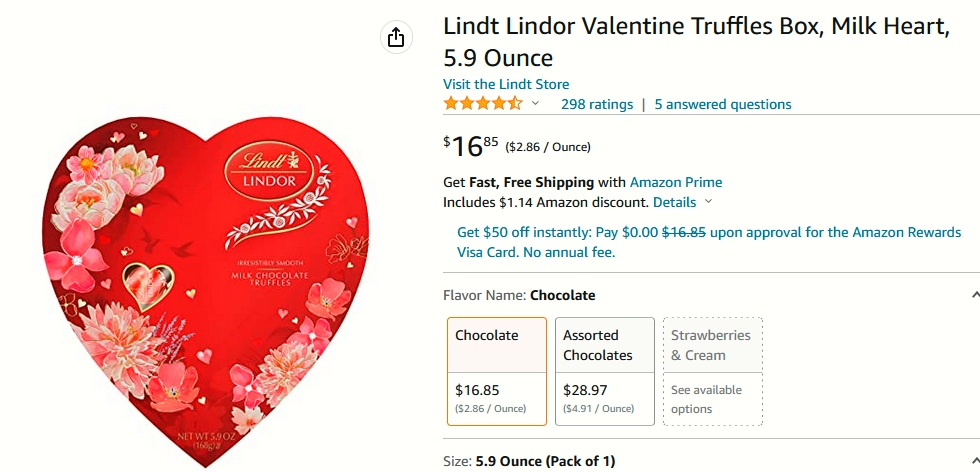980x472 pixels.
Task: Select Strawberries & Cream flavor option
Action: (713, 371)
